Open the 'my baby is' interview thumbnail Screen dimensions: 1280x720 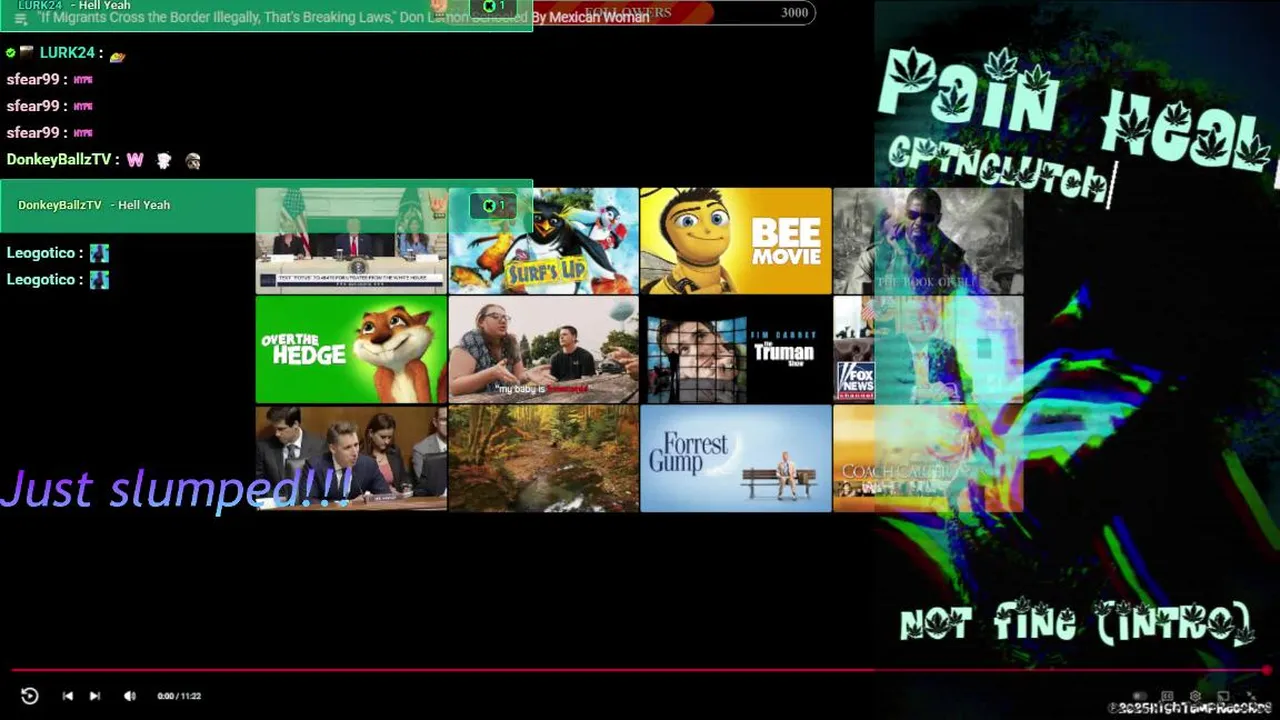click(x=544, y=349)
